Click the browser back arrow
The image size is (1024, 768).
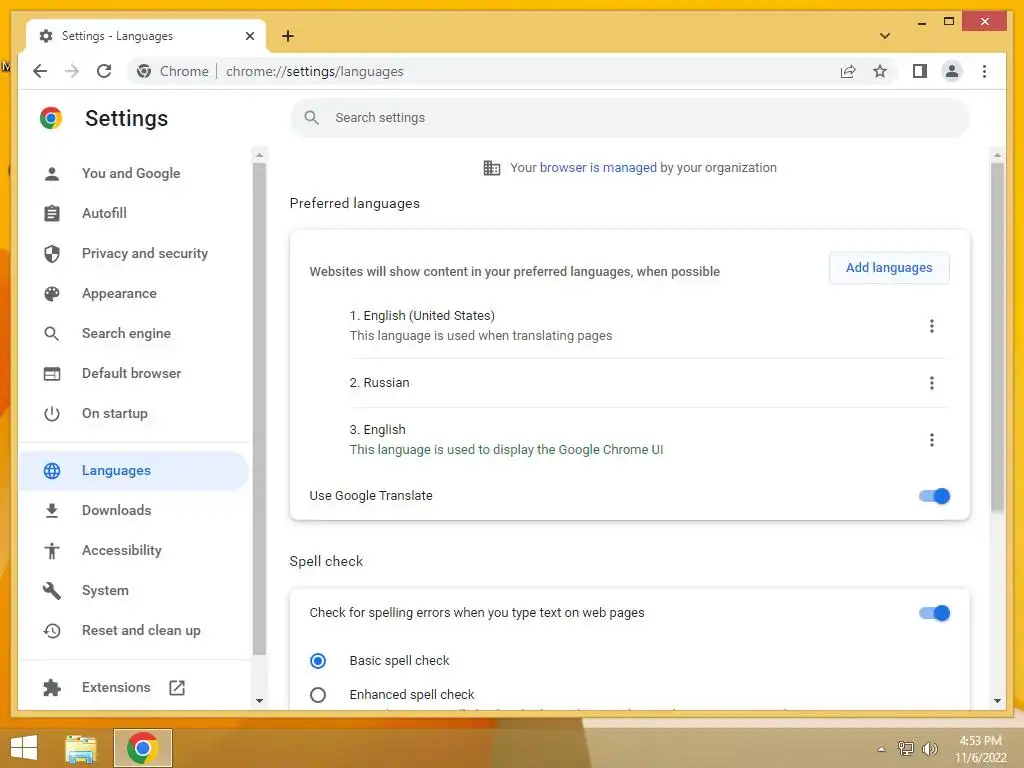(40, 71)
